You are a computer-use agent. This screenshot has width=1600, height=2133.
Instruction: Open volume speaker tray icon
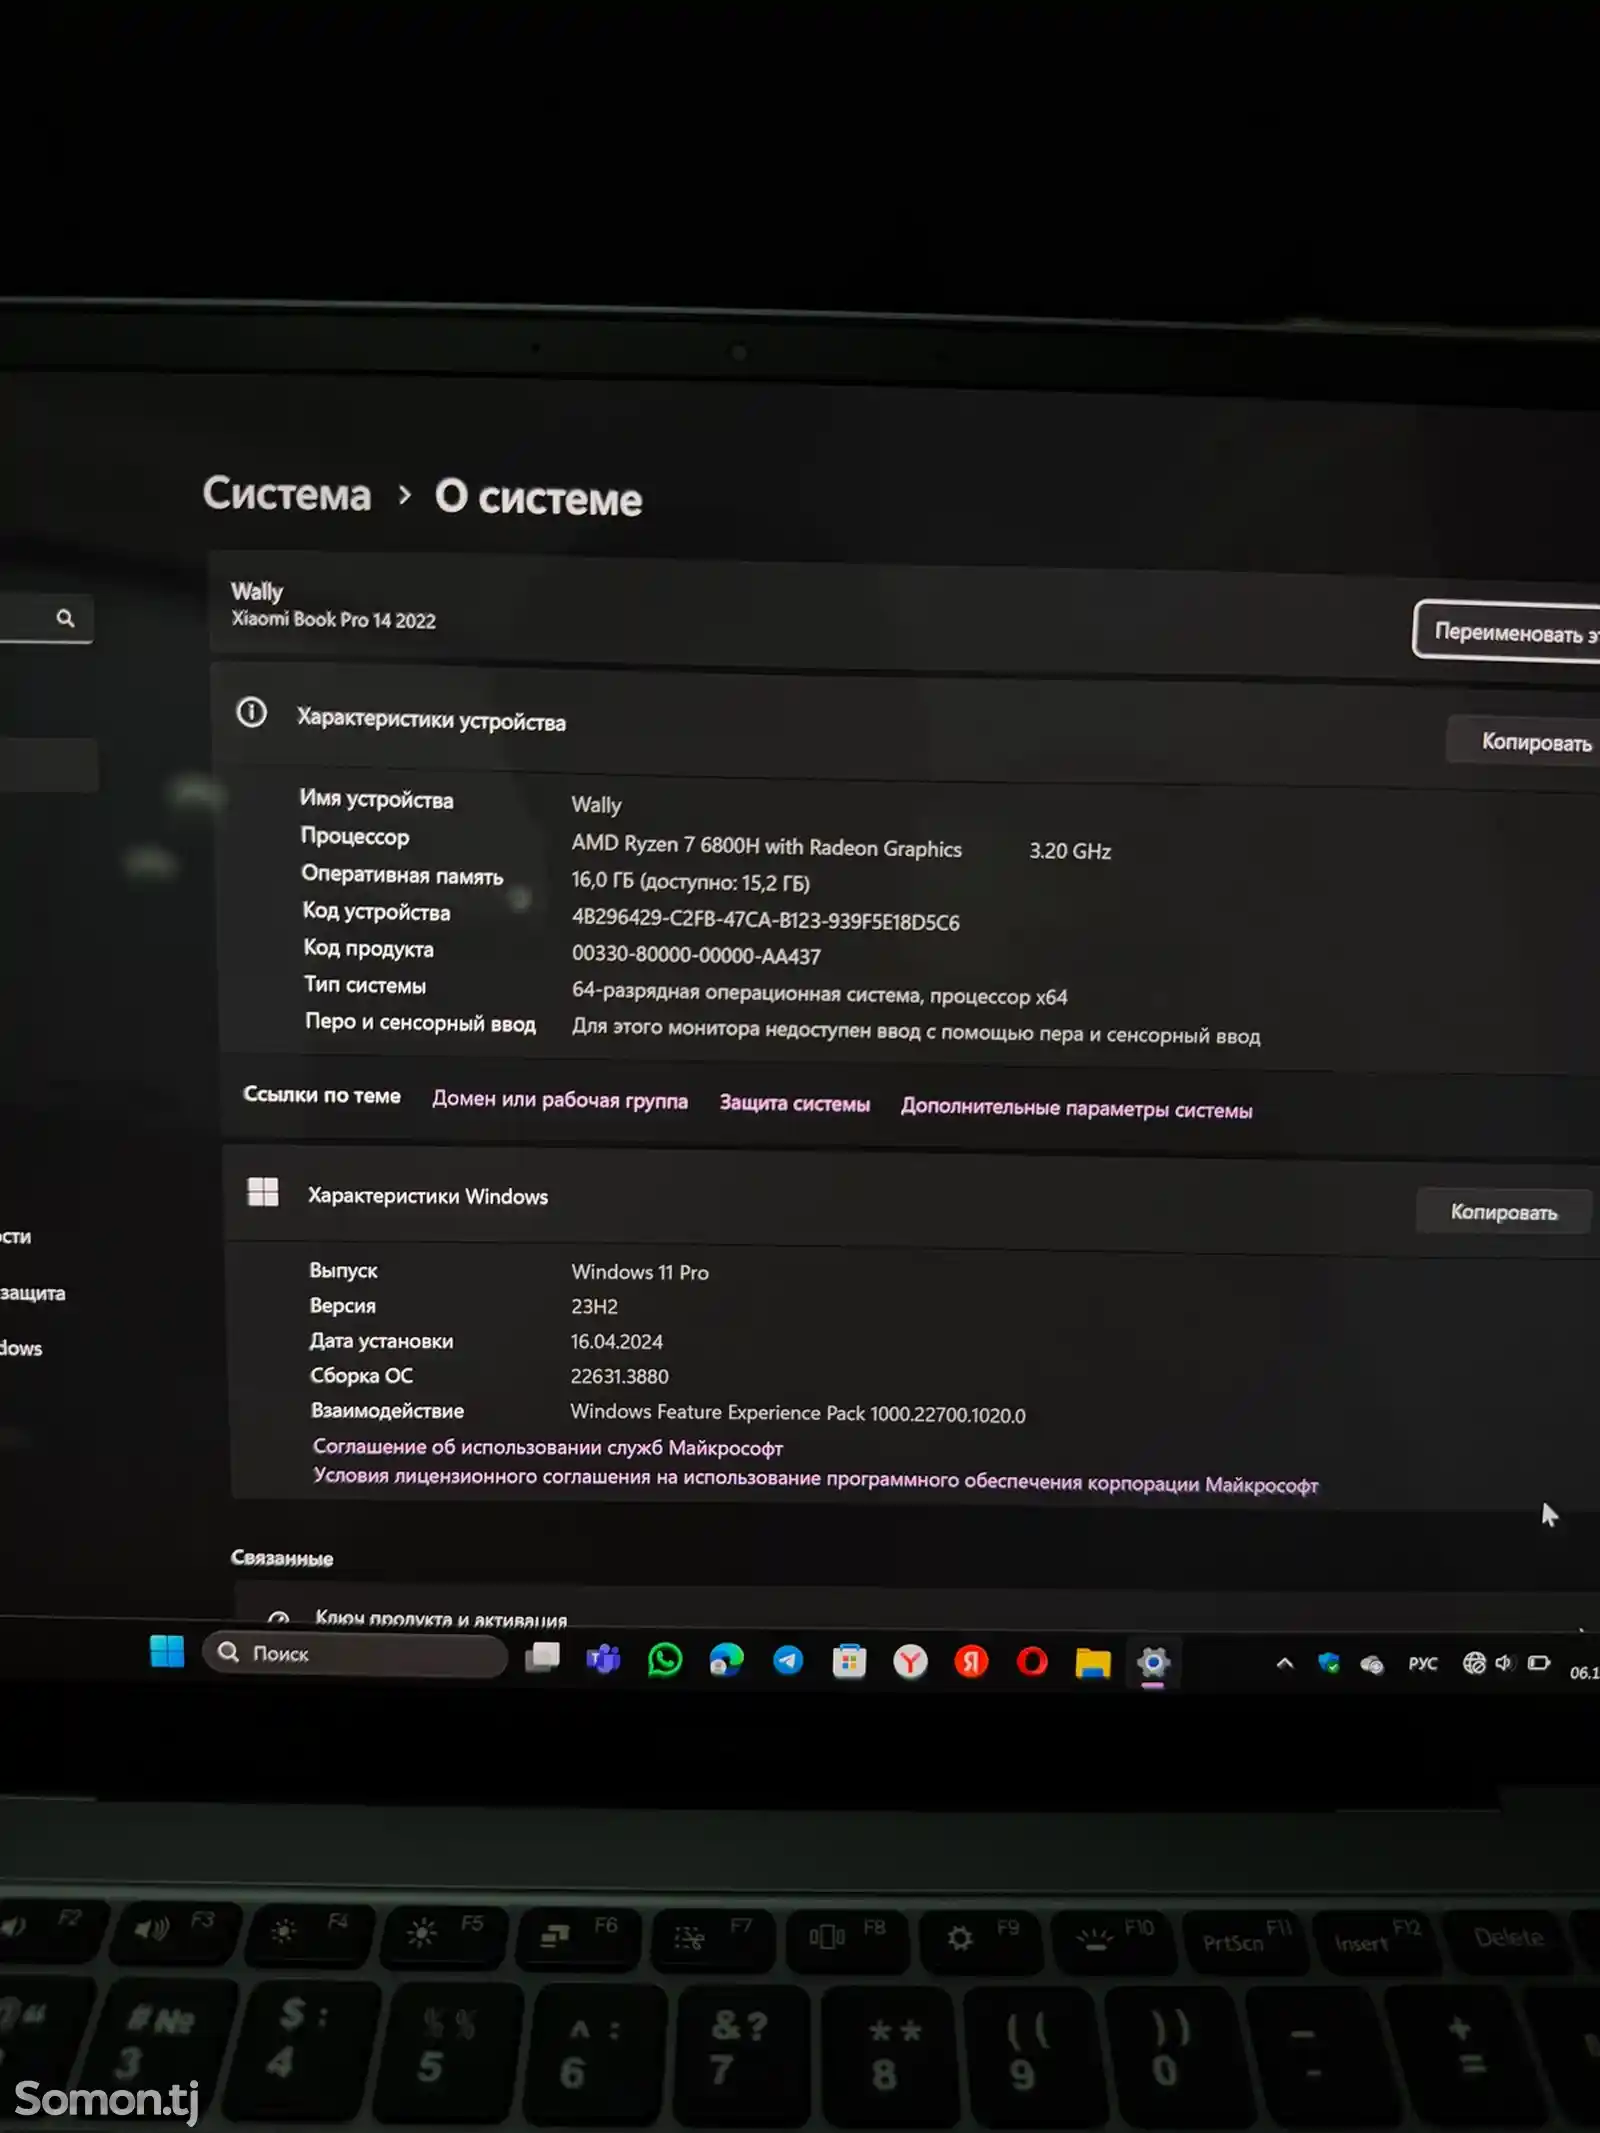pos(1504,1663)
